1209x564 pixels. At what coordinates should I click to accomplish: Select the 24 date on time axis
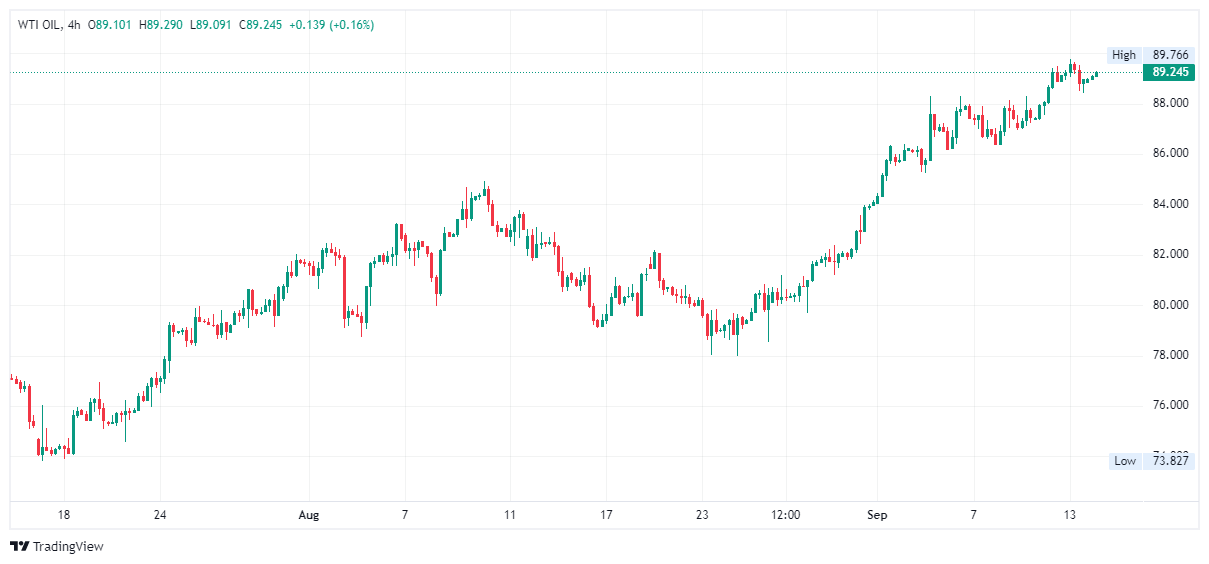coord(160,515)
